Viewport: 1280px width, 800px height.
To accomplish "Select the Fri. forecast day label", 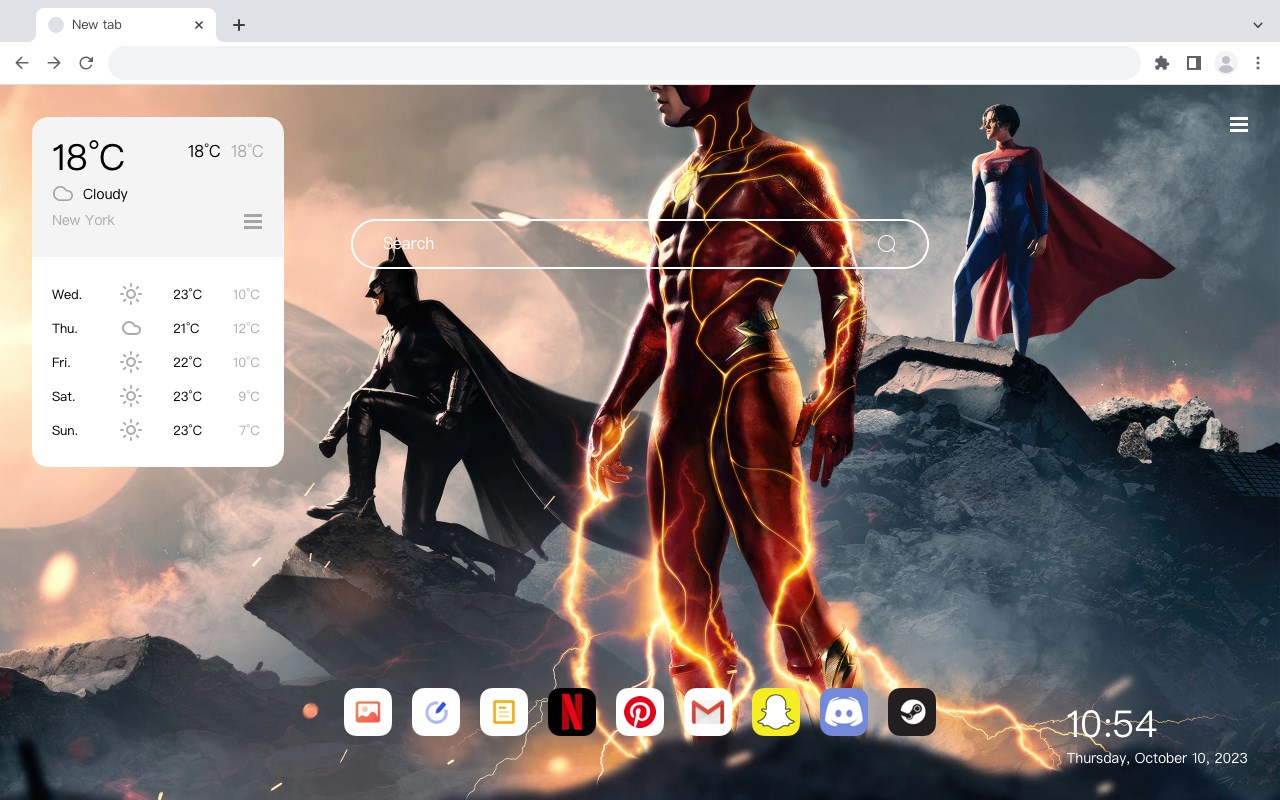I will 61,362.
